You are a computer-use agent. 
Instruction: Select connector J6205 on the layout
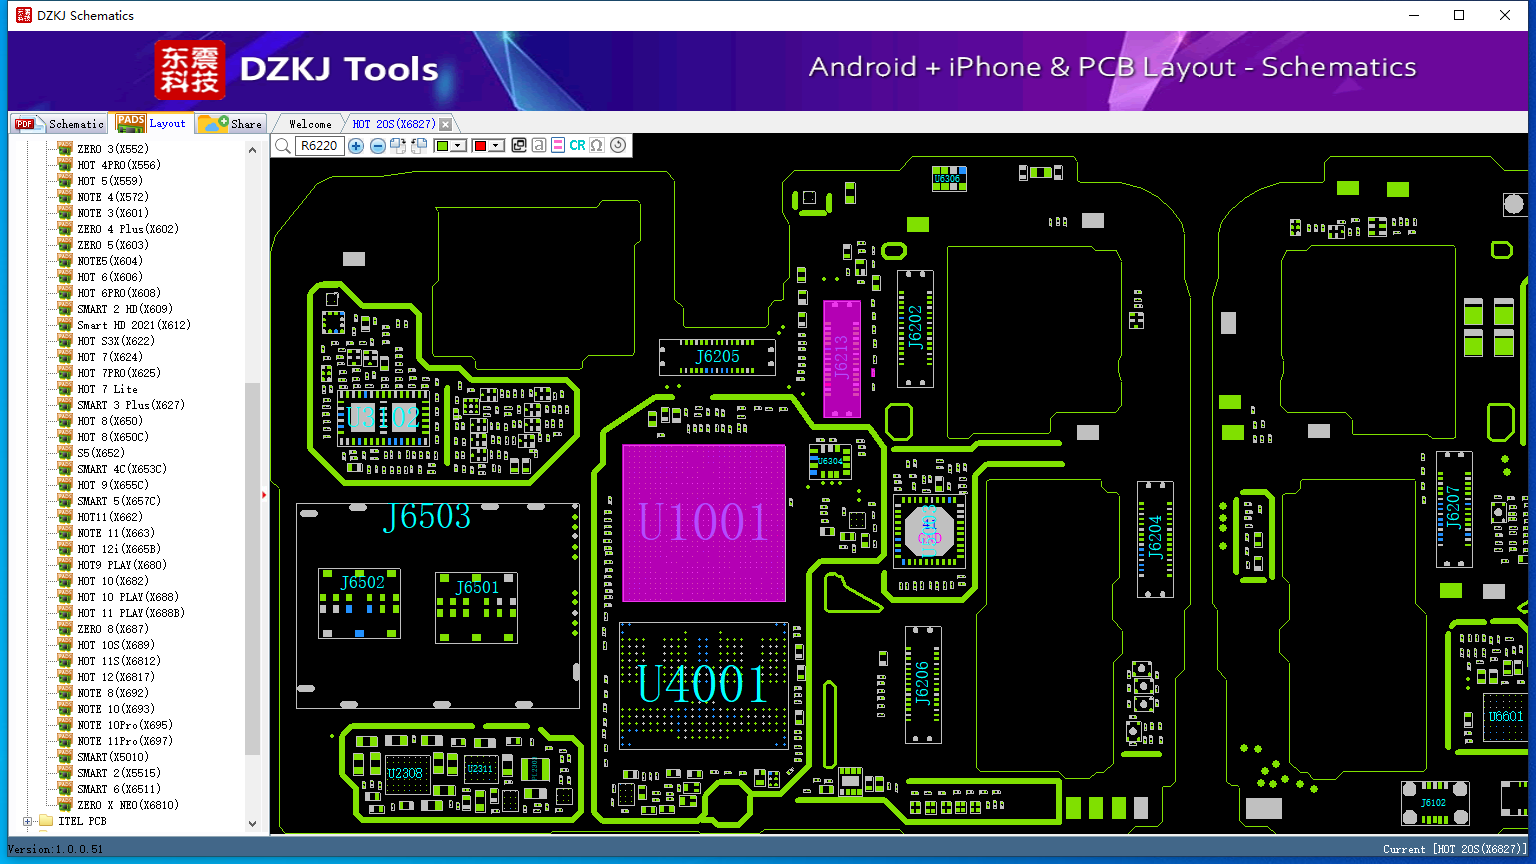click(x=718, y=357)
